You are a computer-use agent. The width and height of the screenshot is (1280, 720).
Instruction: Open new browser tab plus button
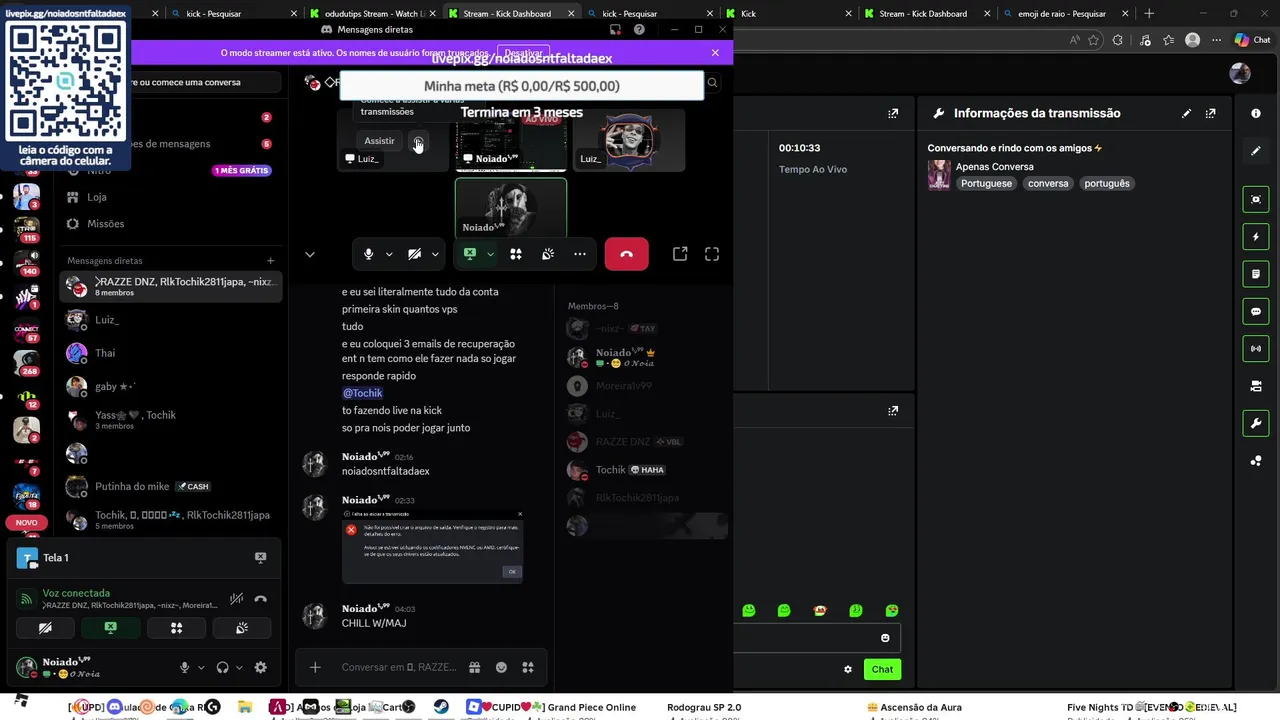pos(1149,14)
